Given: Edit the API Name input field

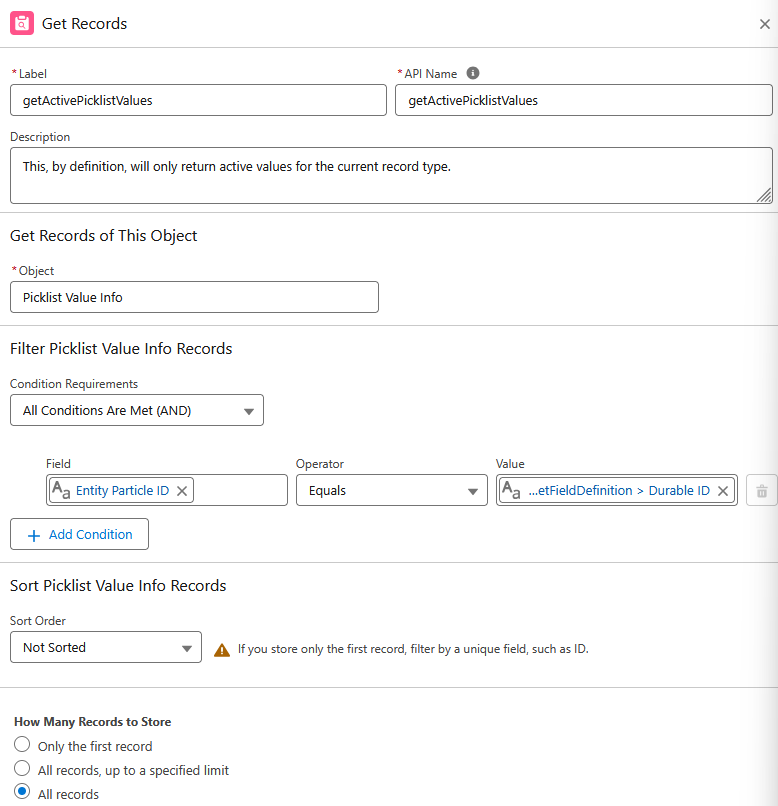Looking at the screenshot, I should pos(584,100).
